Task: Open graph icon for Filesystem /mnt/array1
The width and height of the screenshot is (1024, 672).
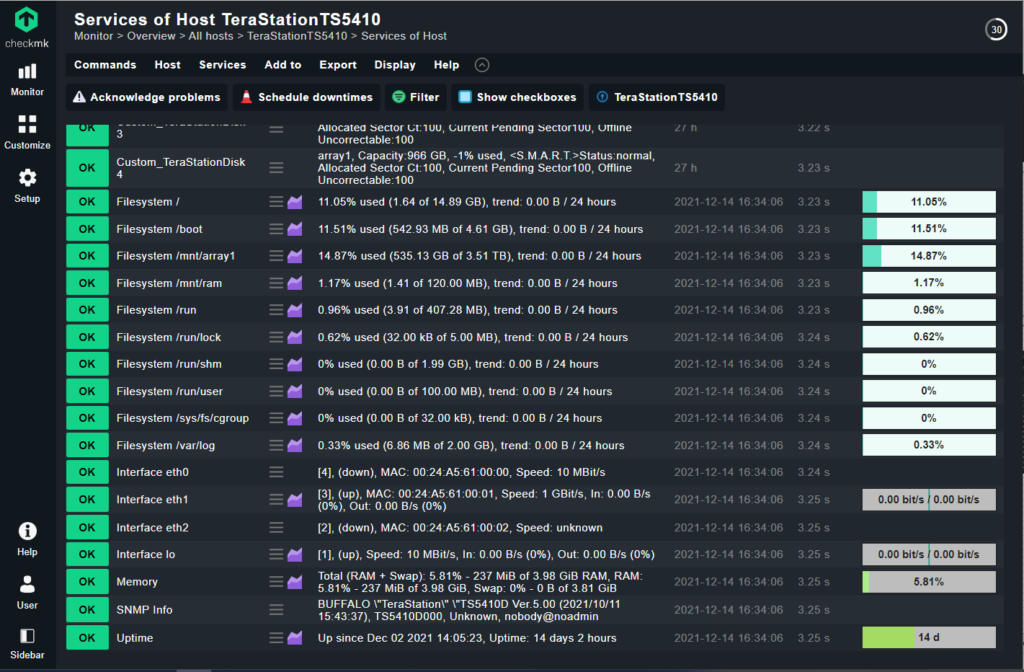Action: click(x=295, y=256)
